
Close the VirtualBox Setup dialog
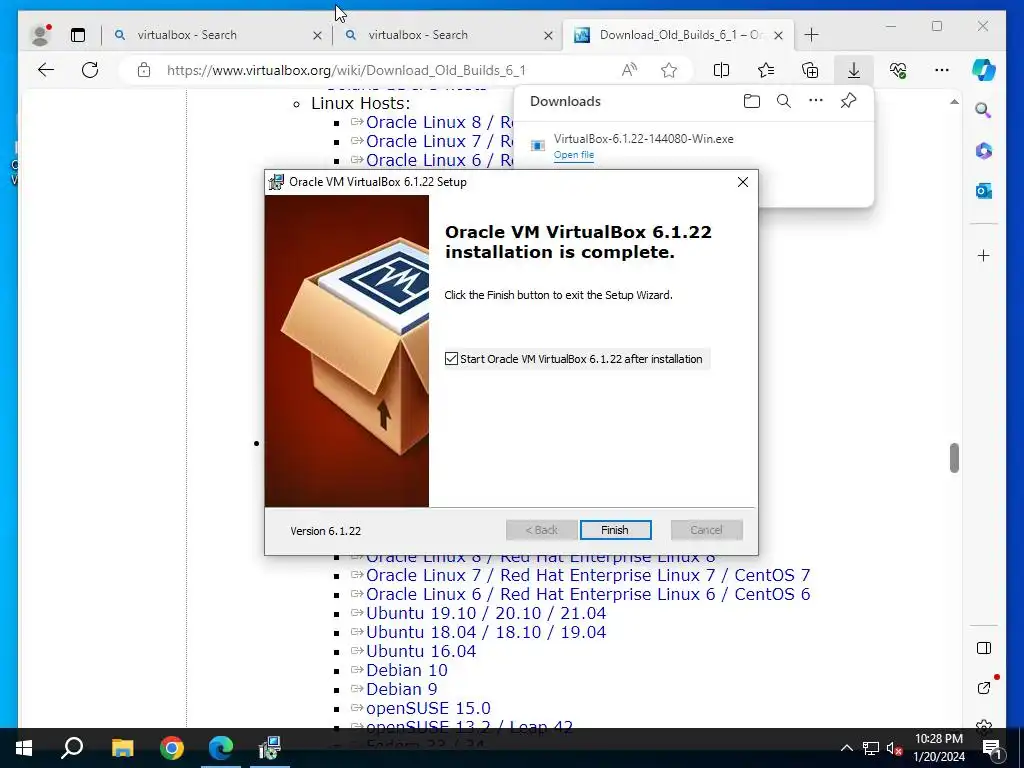tap(743, 182)
